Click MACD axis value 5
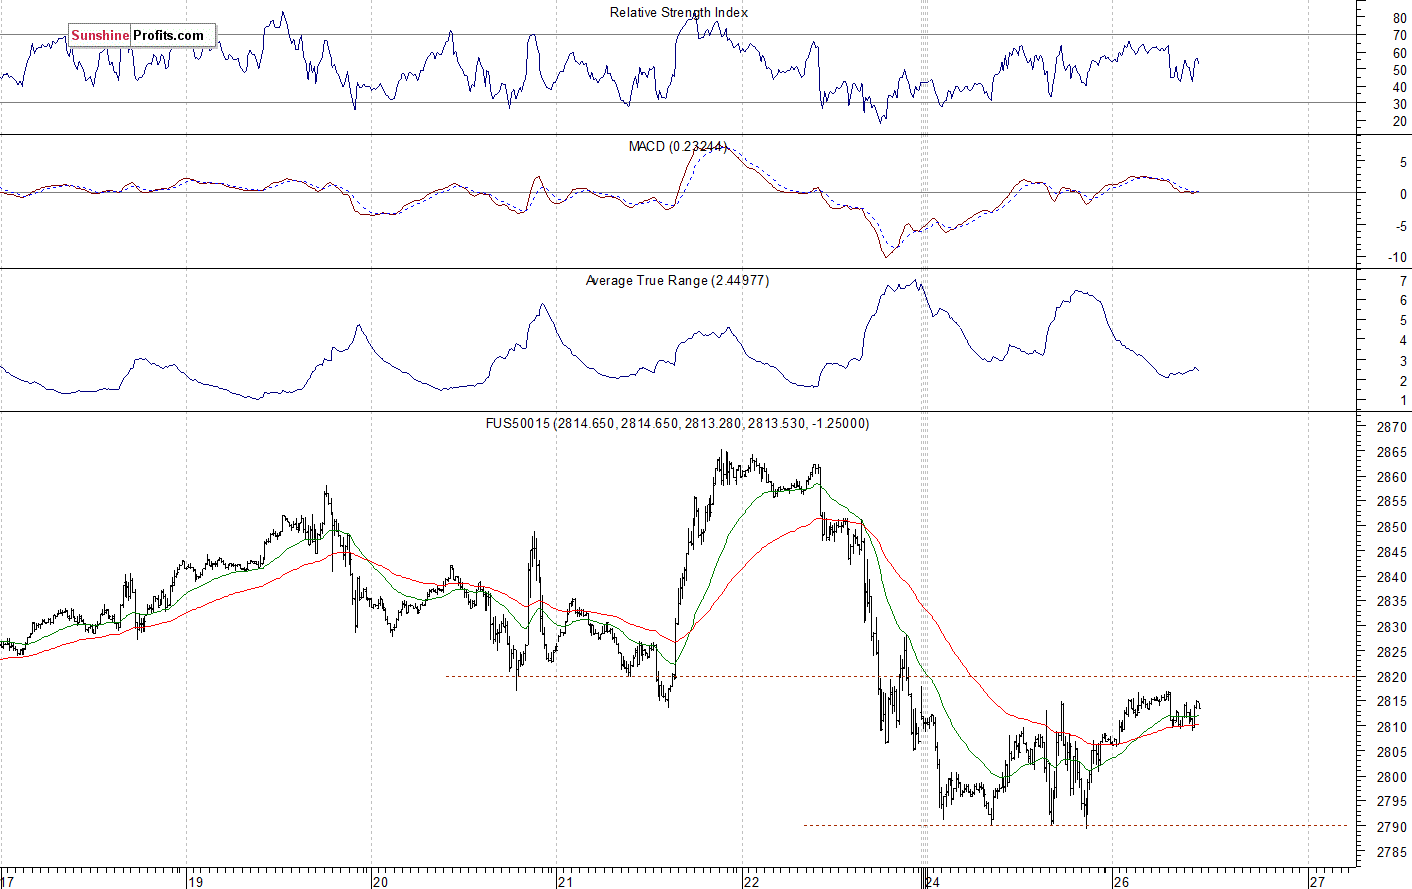The height and width of the screenshot is (889, 1412). coord(1403,162)
